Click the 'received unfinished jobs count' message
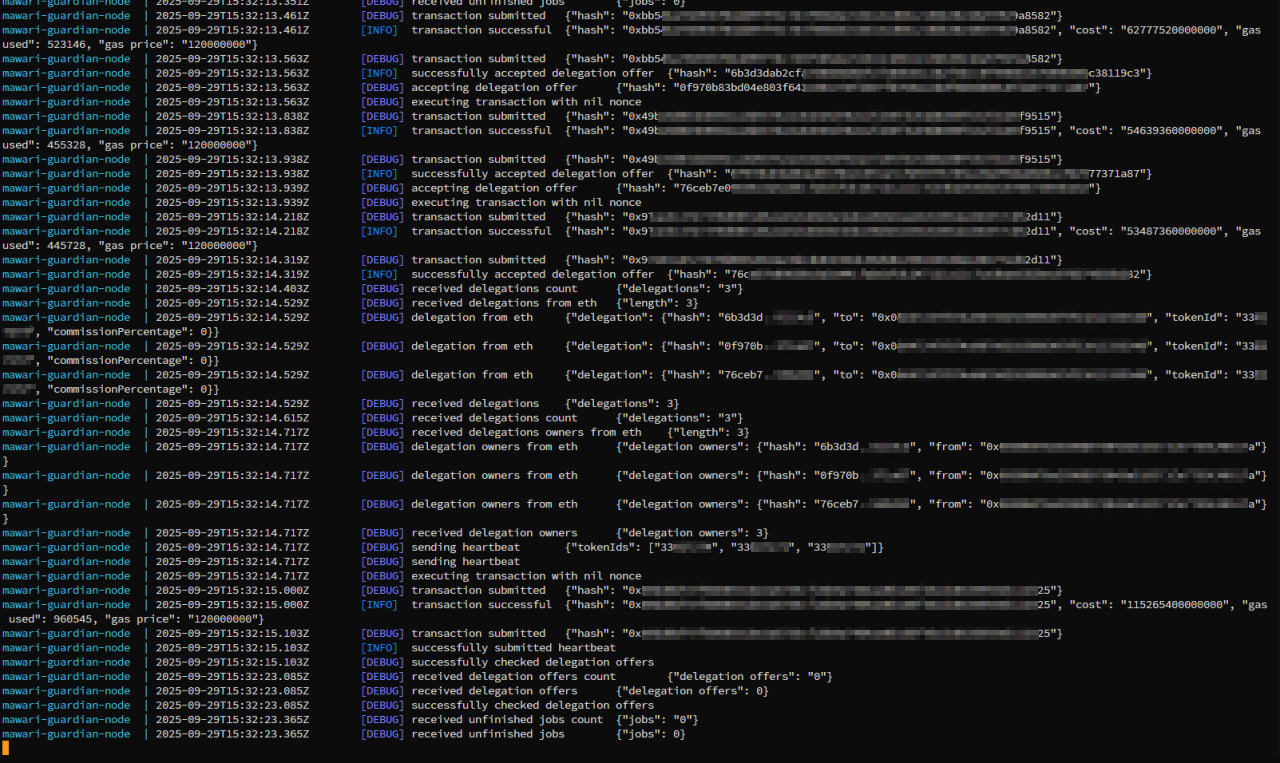This screenshot has height=763, width=1280. [x=507, y=720]
